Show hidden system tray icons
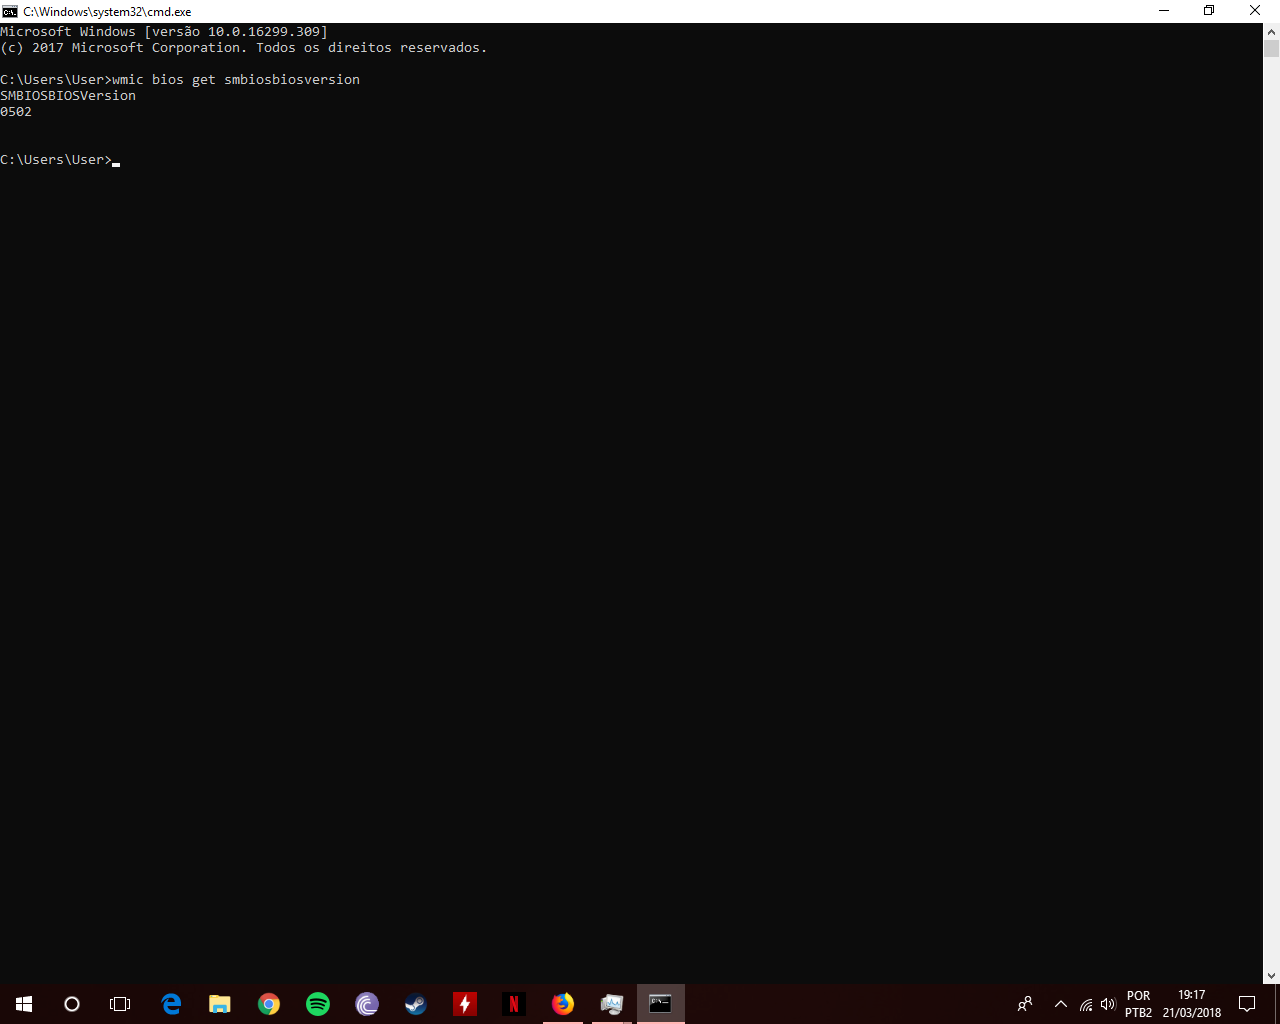1280x1024 pixels. 1061,1004
